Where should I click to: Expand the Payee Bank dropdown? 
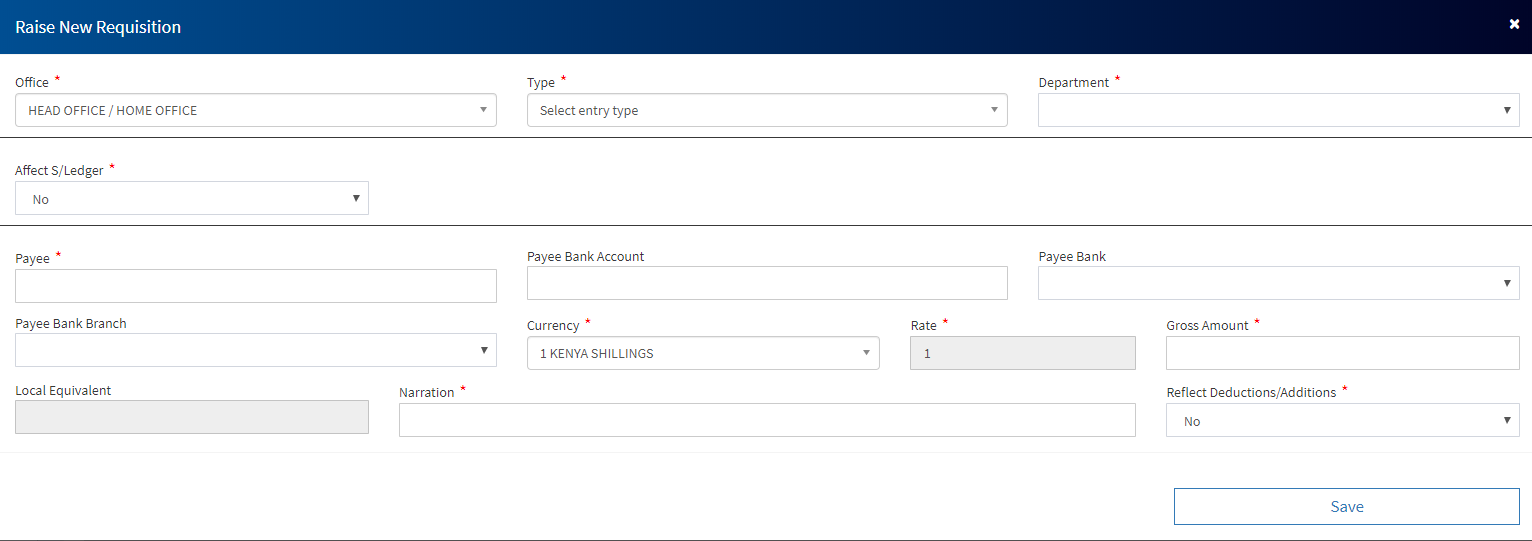(x=1278, y=283)
